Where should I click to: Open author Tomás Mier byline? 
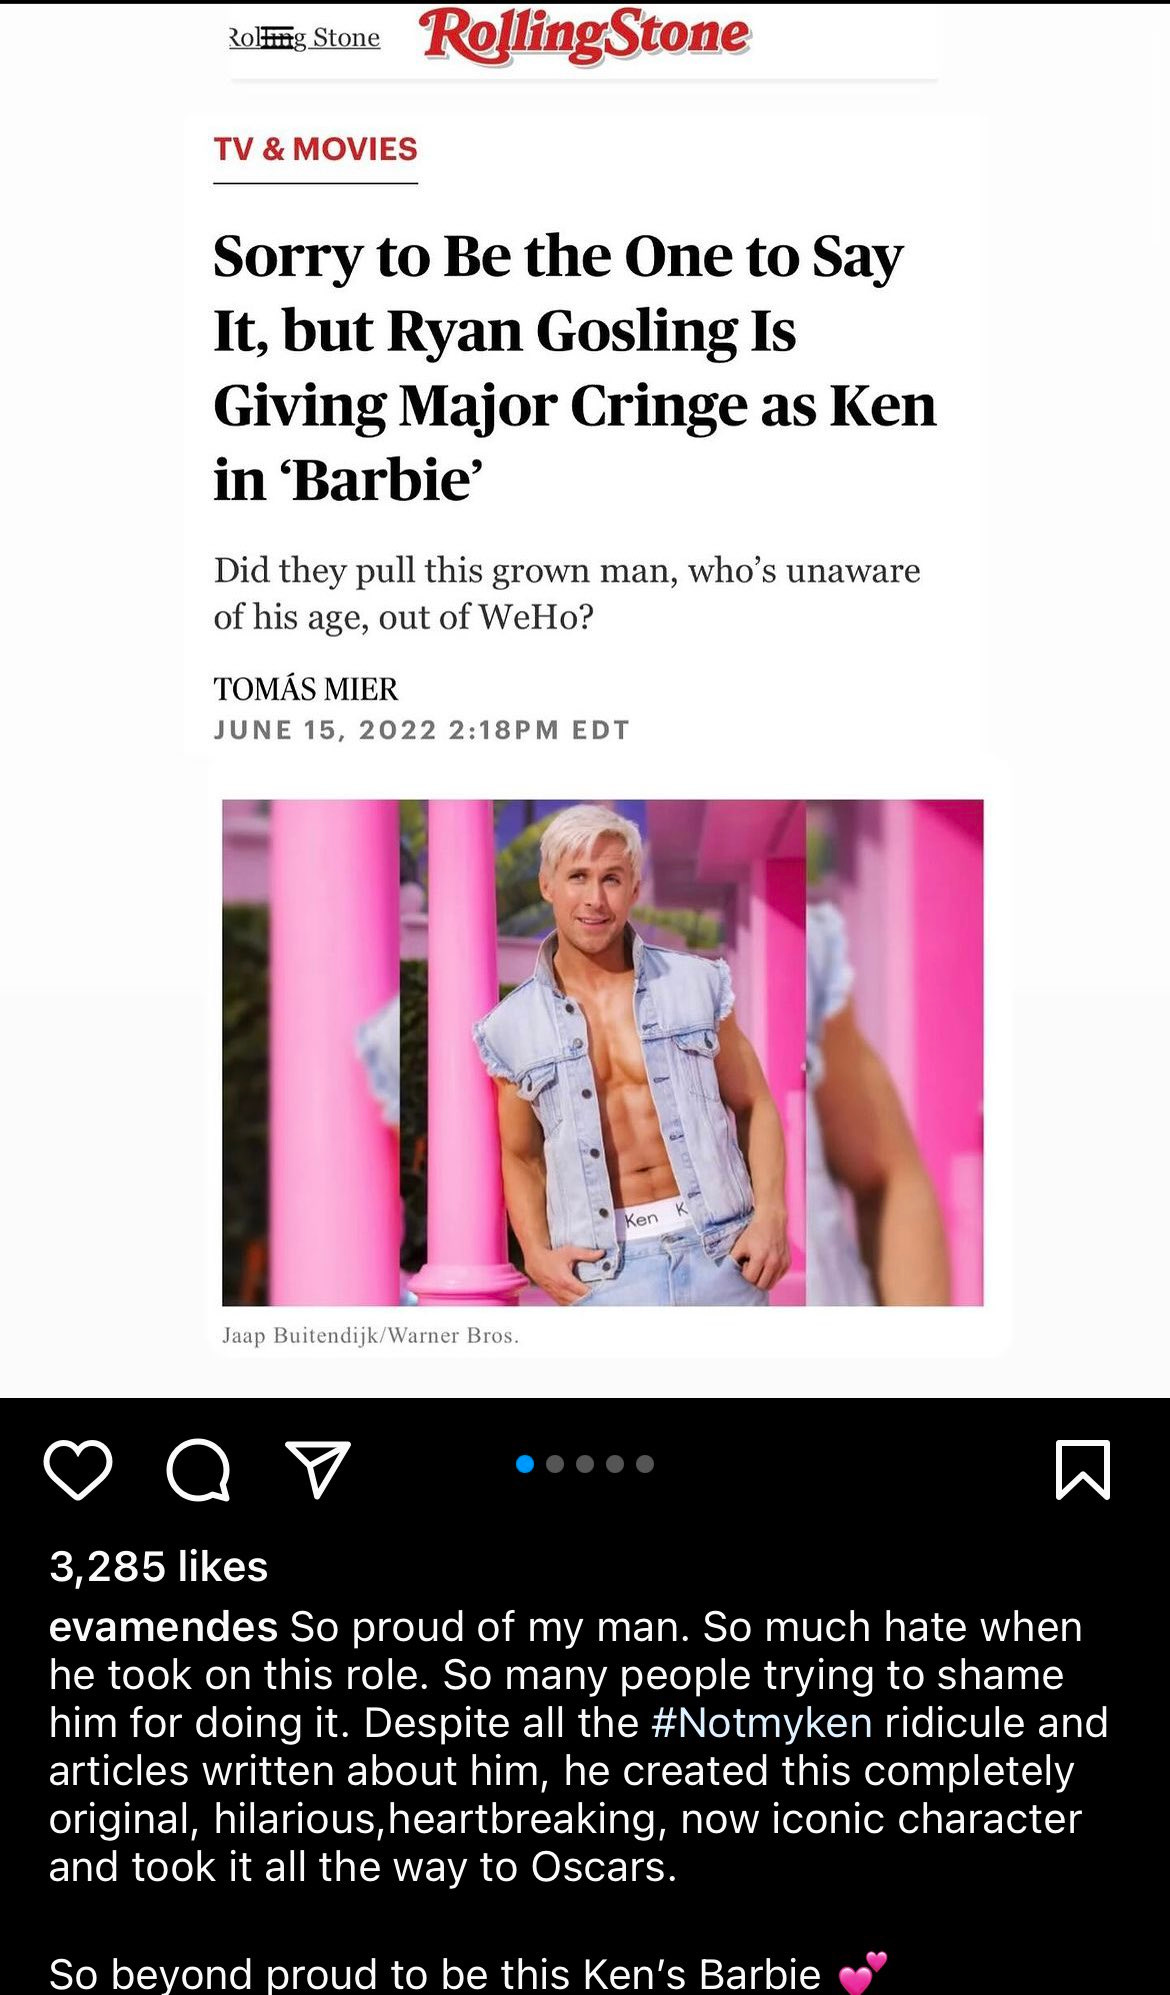coord(306,689)
